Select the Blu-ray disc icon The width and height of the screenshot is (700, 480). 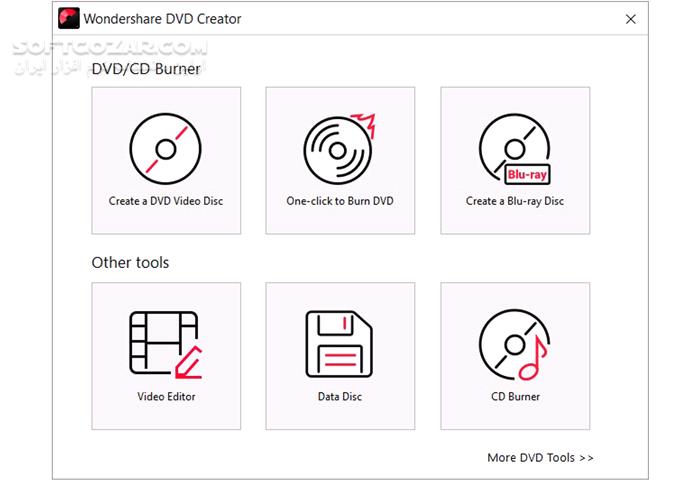pyautogui.click(x=515, y=149)
